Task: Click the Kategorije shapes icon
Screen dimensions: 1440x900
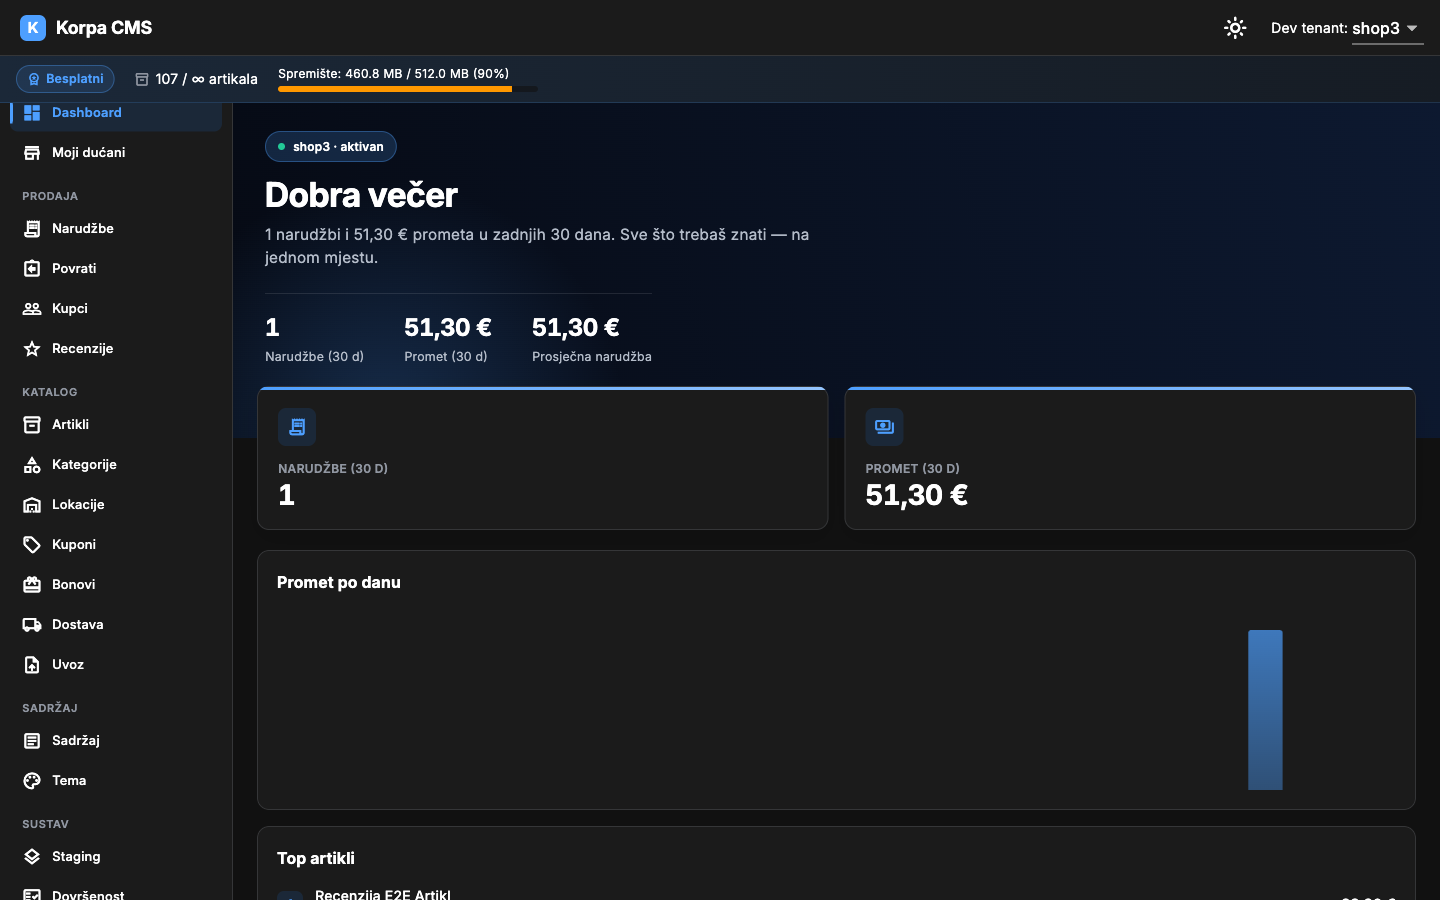Action: [32, 465]
